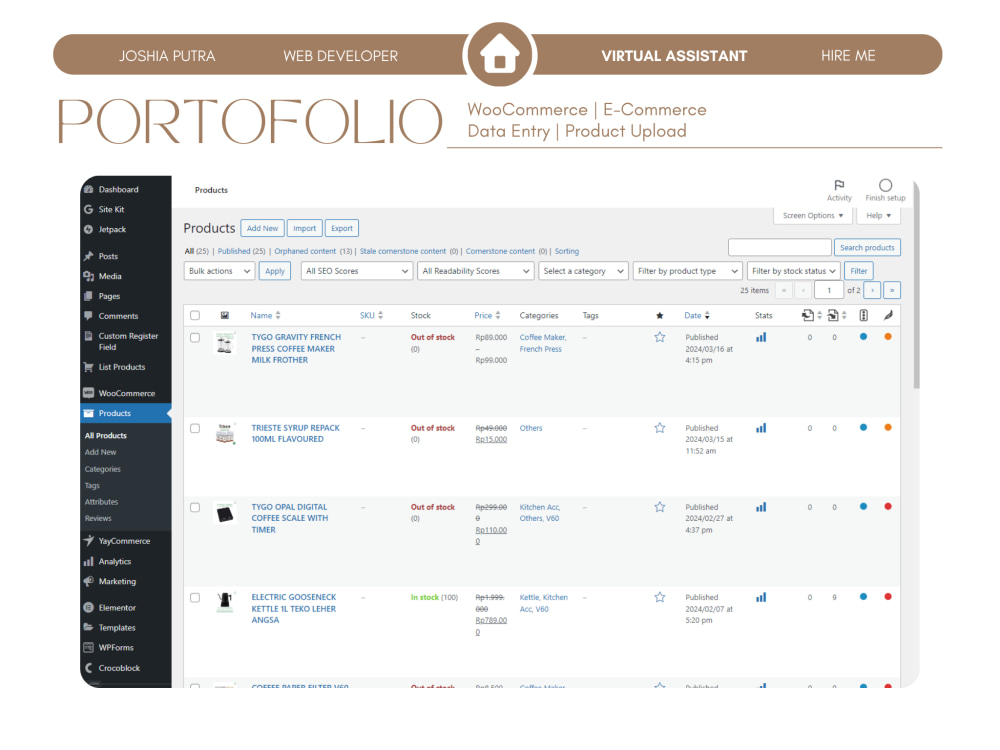Viewport: 1000px width, 750px height.
Task: Click the Apply bulk action button
Action: (x=275, y=270)
